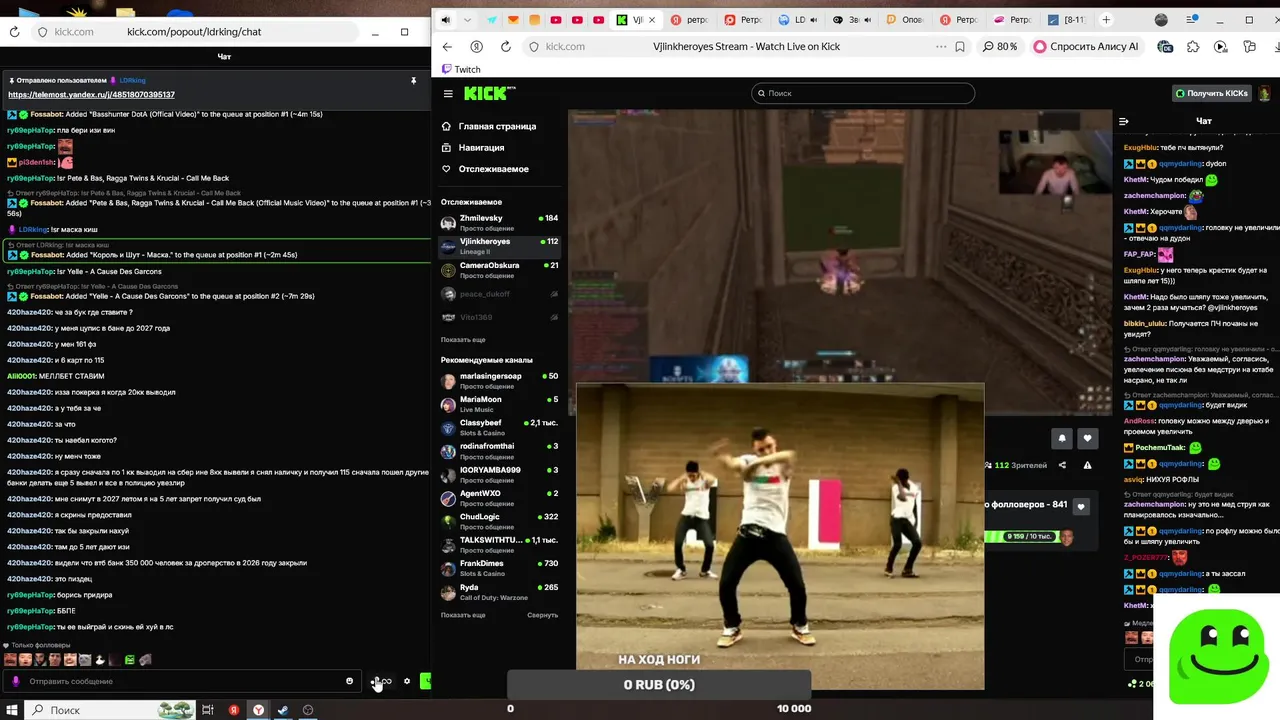
Task: Collapse the right chat panel arrow icon
Action: click(1124, 121)
